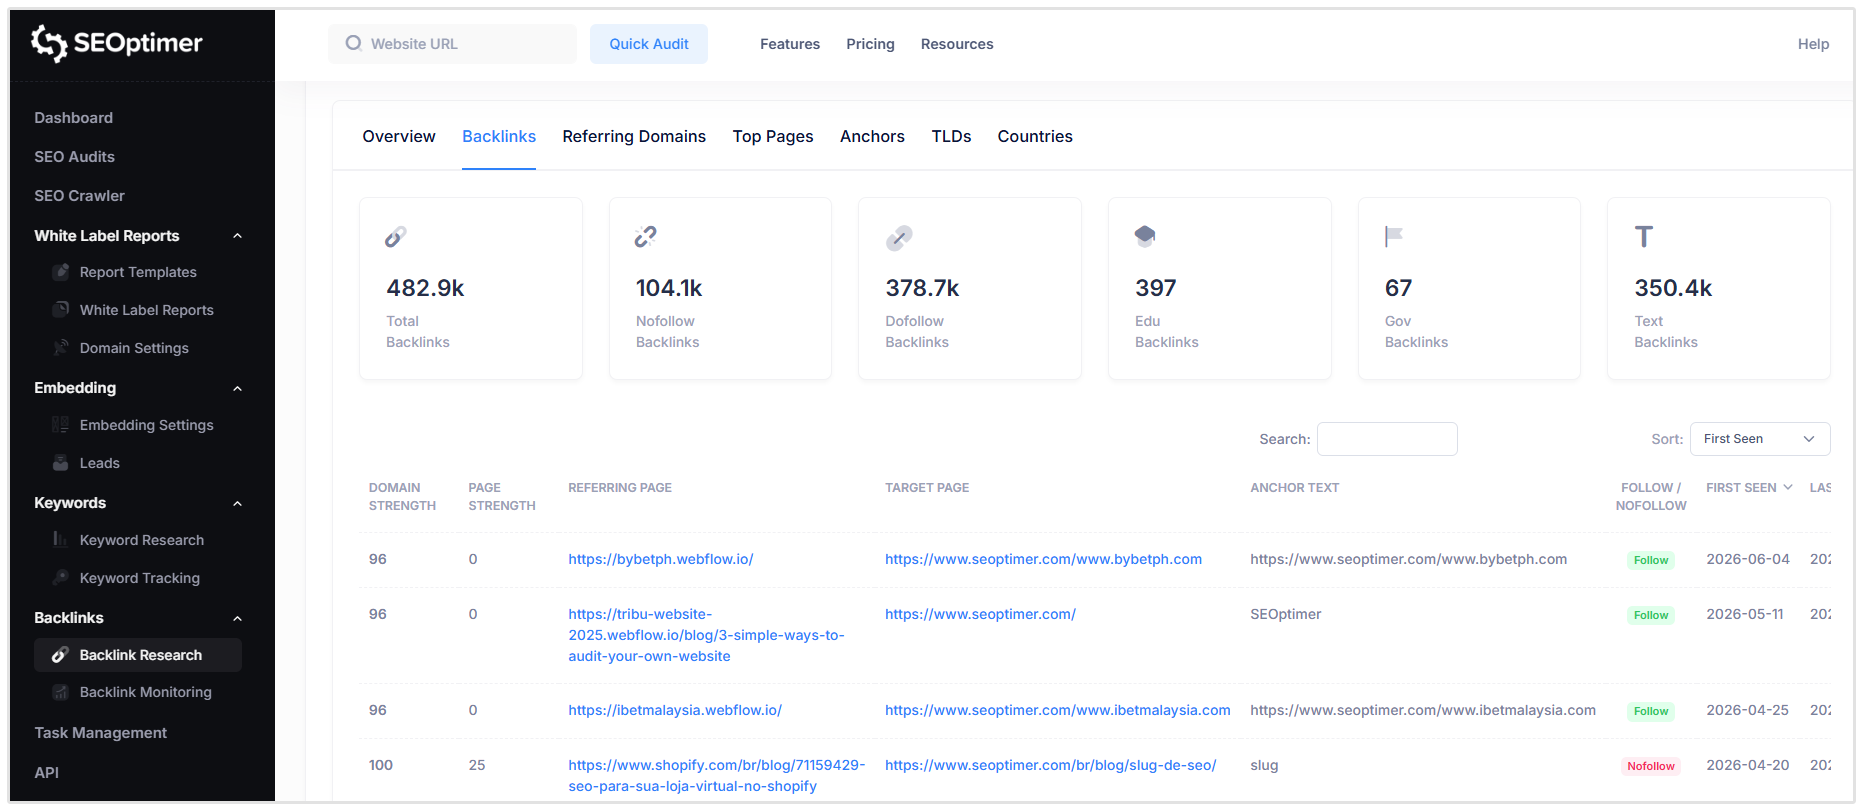Click the Domain Settings sidebar icon
The image size is (1863, 811).
pyautogui.click(x=61, y=348)
